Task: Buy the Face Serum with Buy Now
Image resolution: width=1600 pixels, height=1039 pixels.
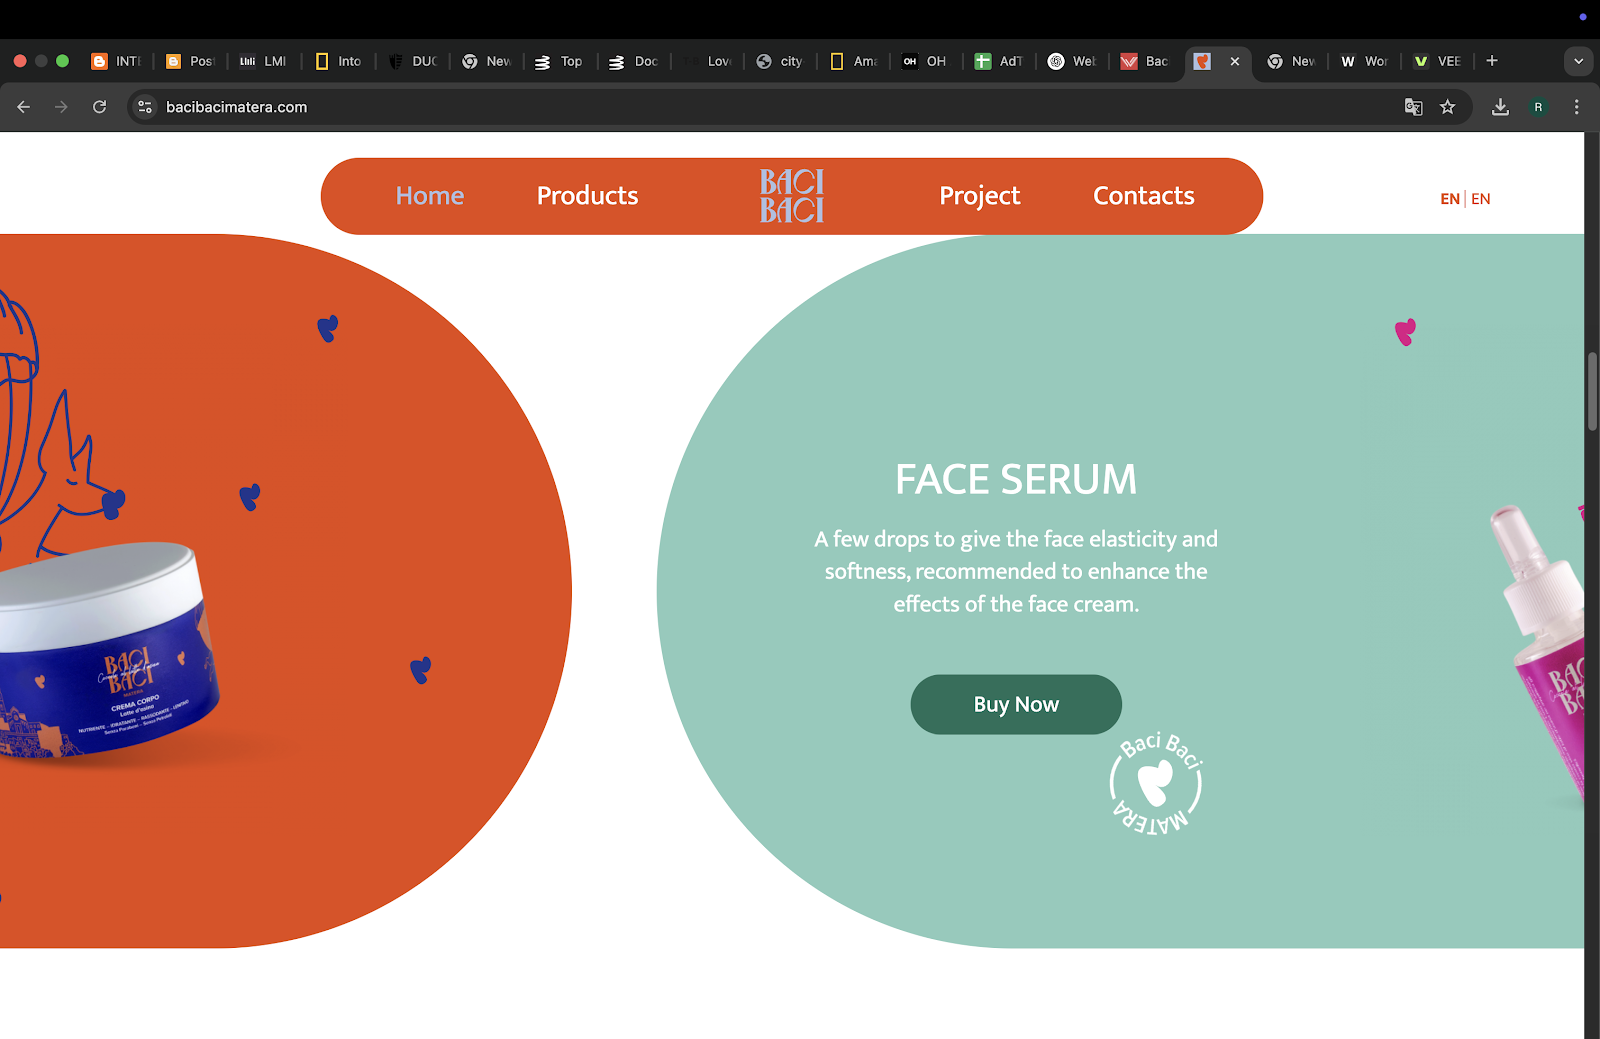Action: click(x=1016, y=705)
